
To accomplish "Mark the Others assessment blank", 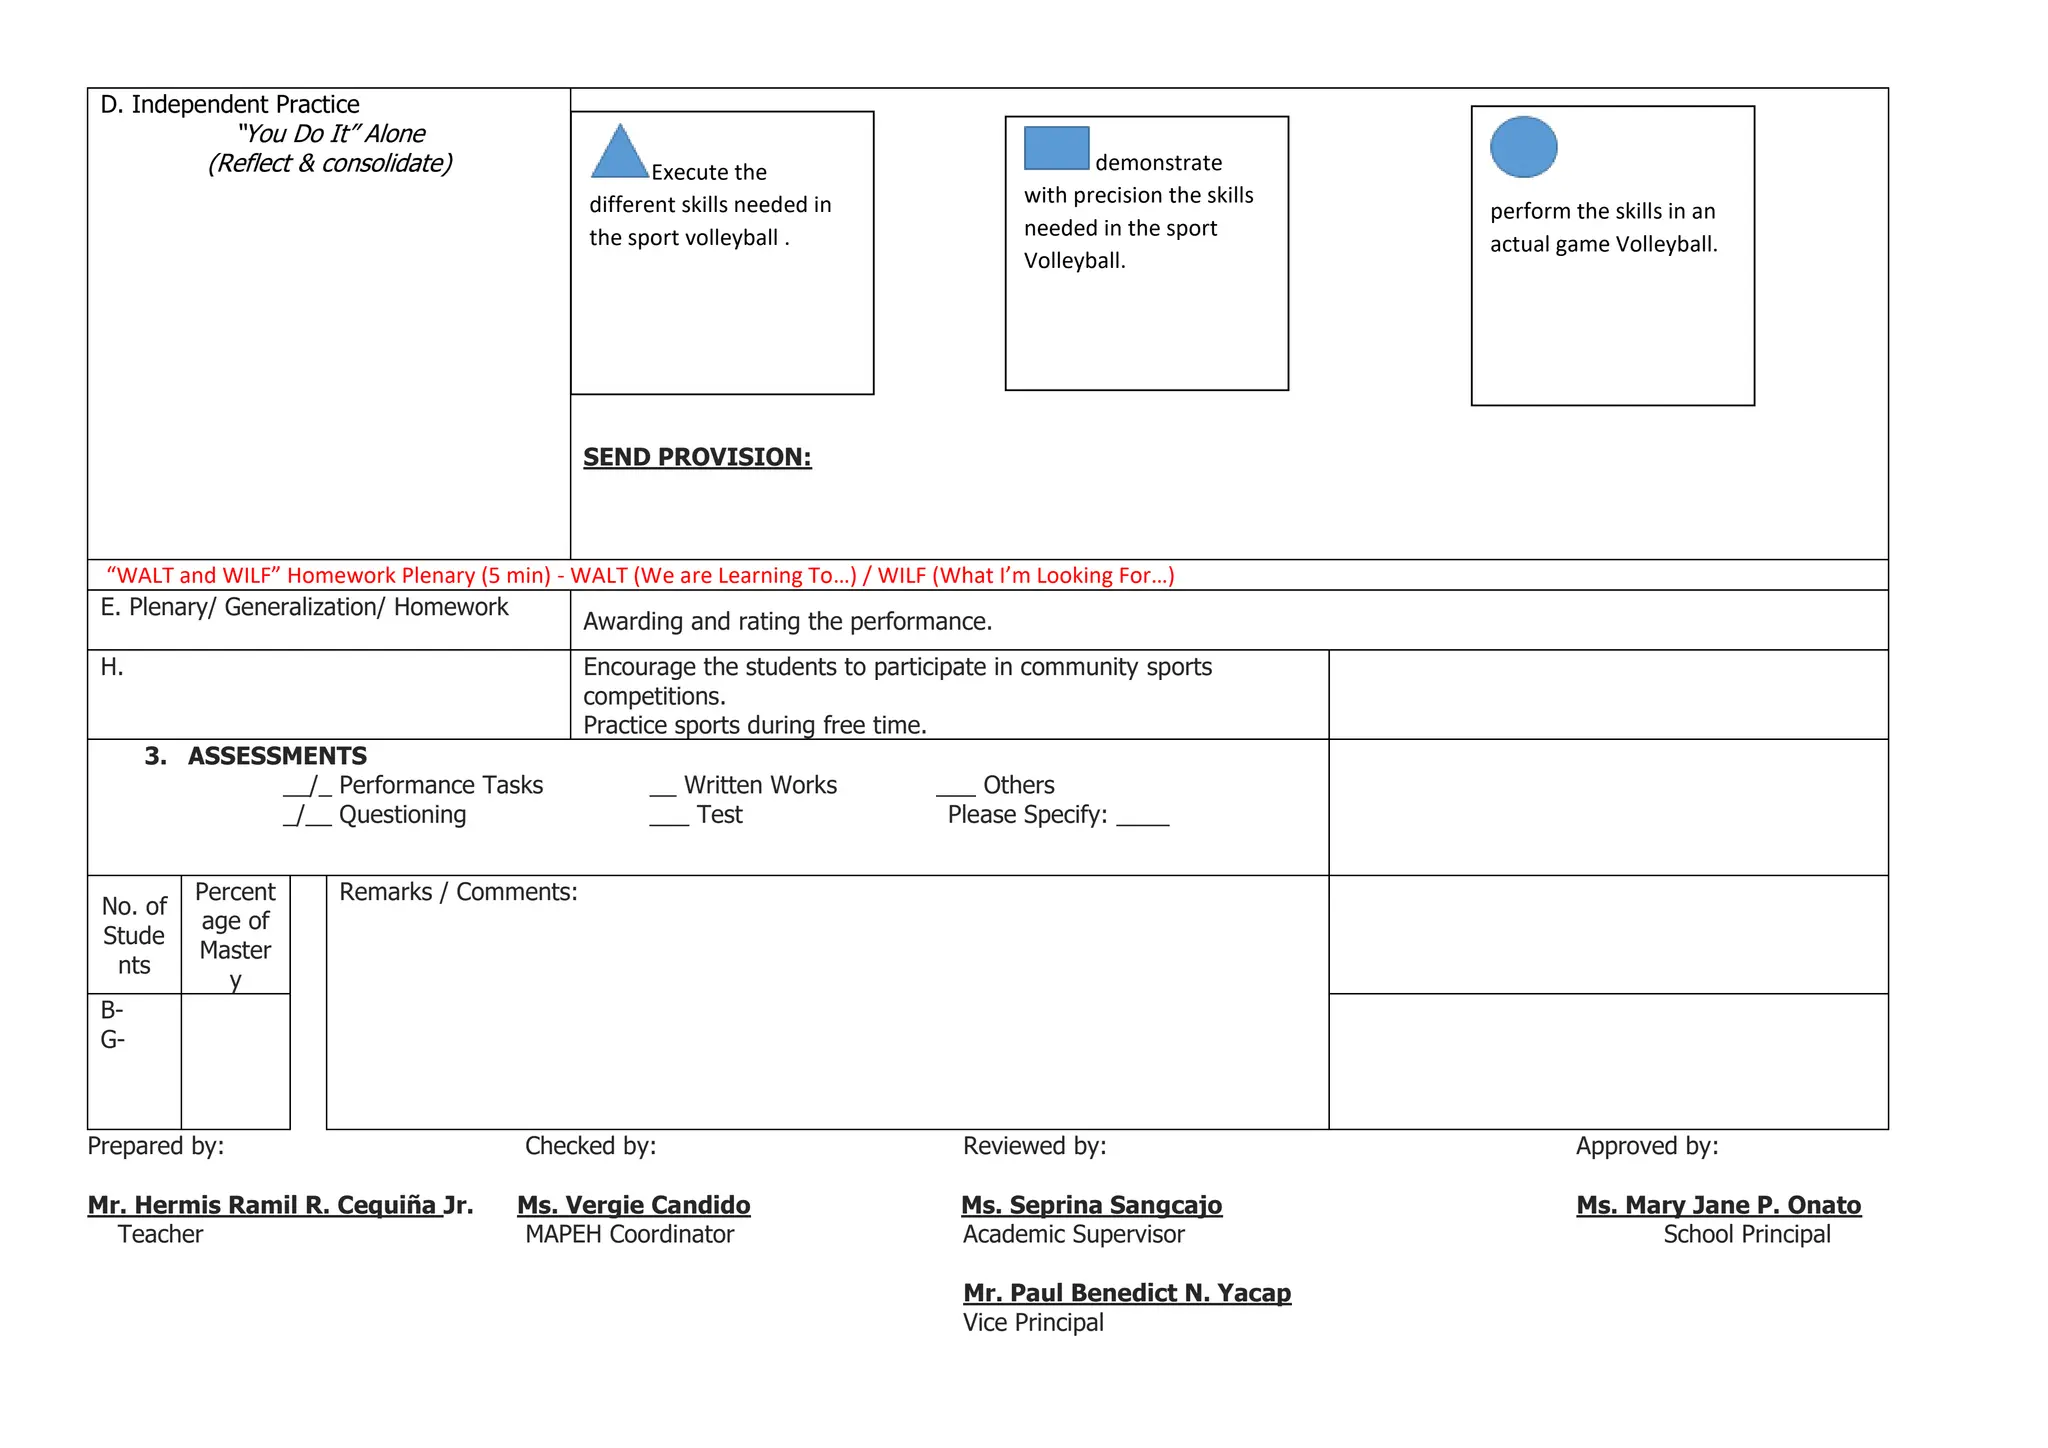I will pos(955,789).
